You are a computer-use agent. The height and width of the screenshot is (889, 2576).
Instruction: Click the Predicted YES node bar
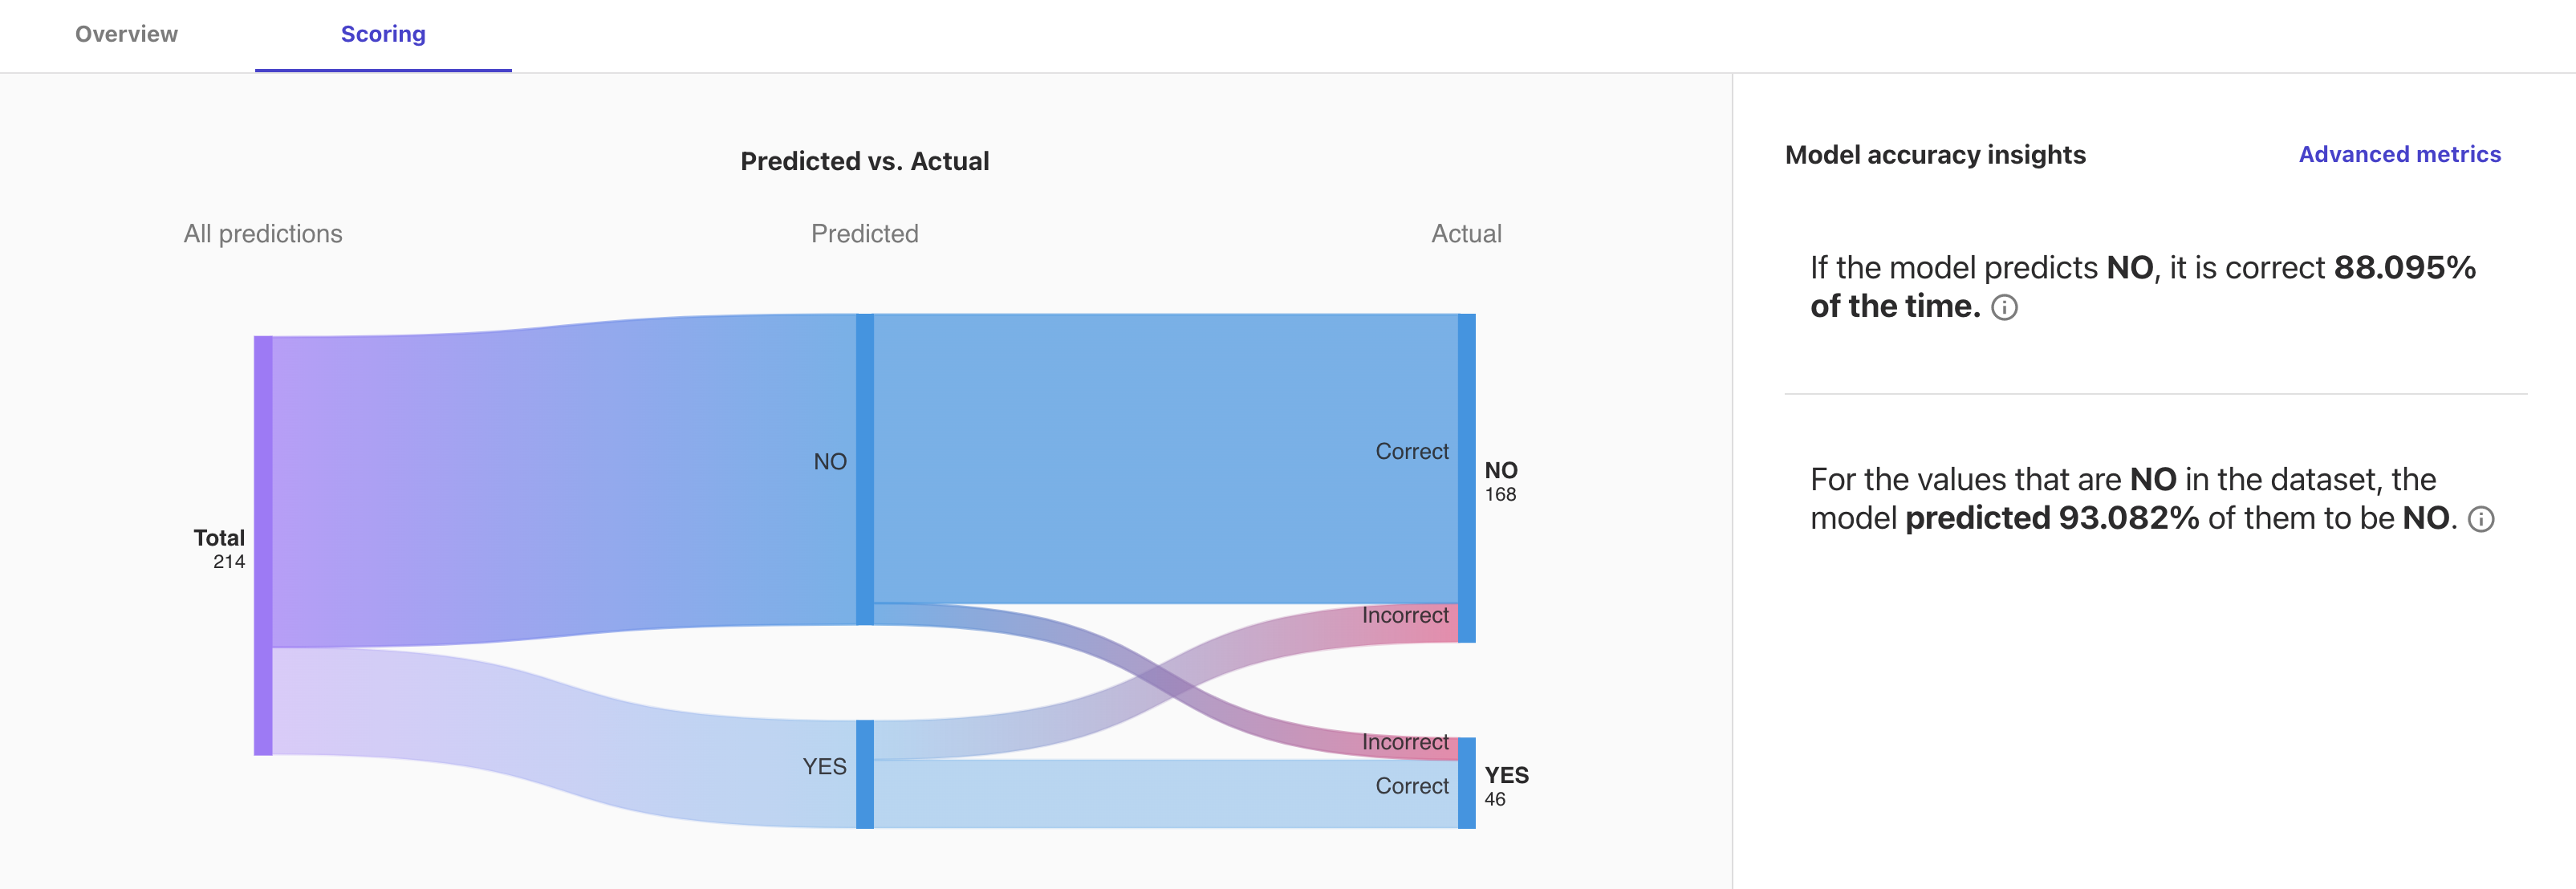click(x=865, y=774)
